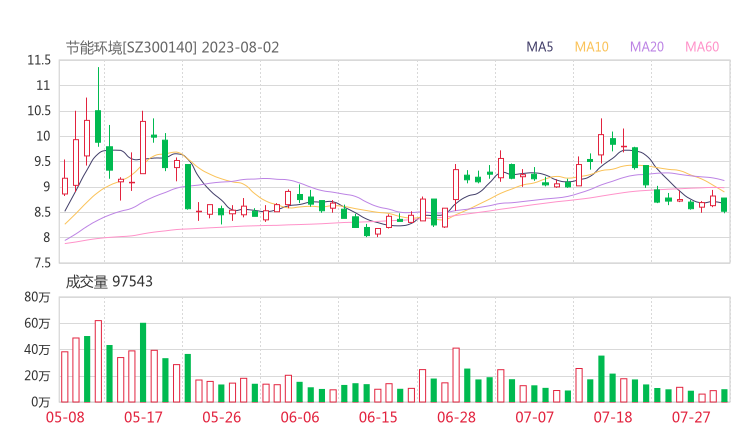Click the tall green volume bar at 05-17

pyautogui.click(x=143, y=363)
